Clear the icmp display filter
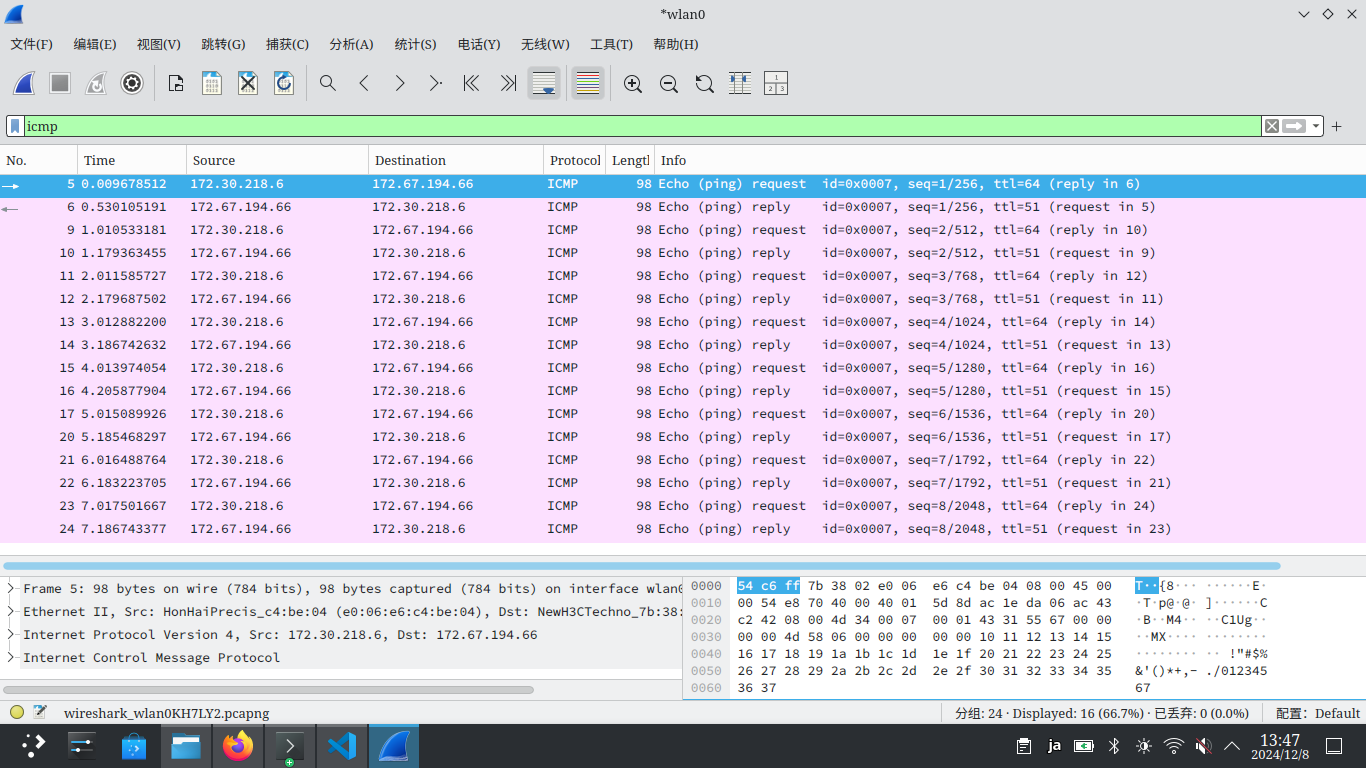This screenshot has height=768, width=1366. [x=1271, y=126]
